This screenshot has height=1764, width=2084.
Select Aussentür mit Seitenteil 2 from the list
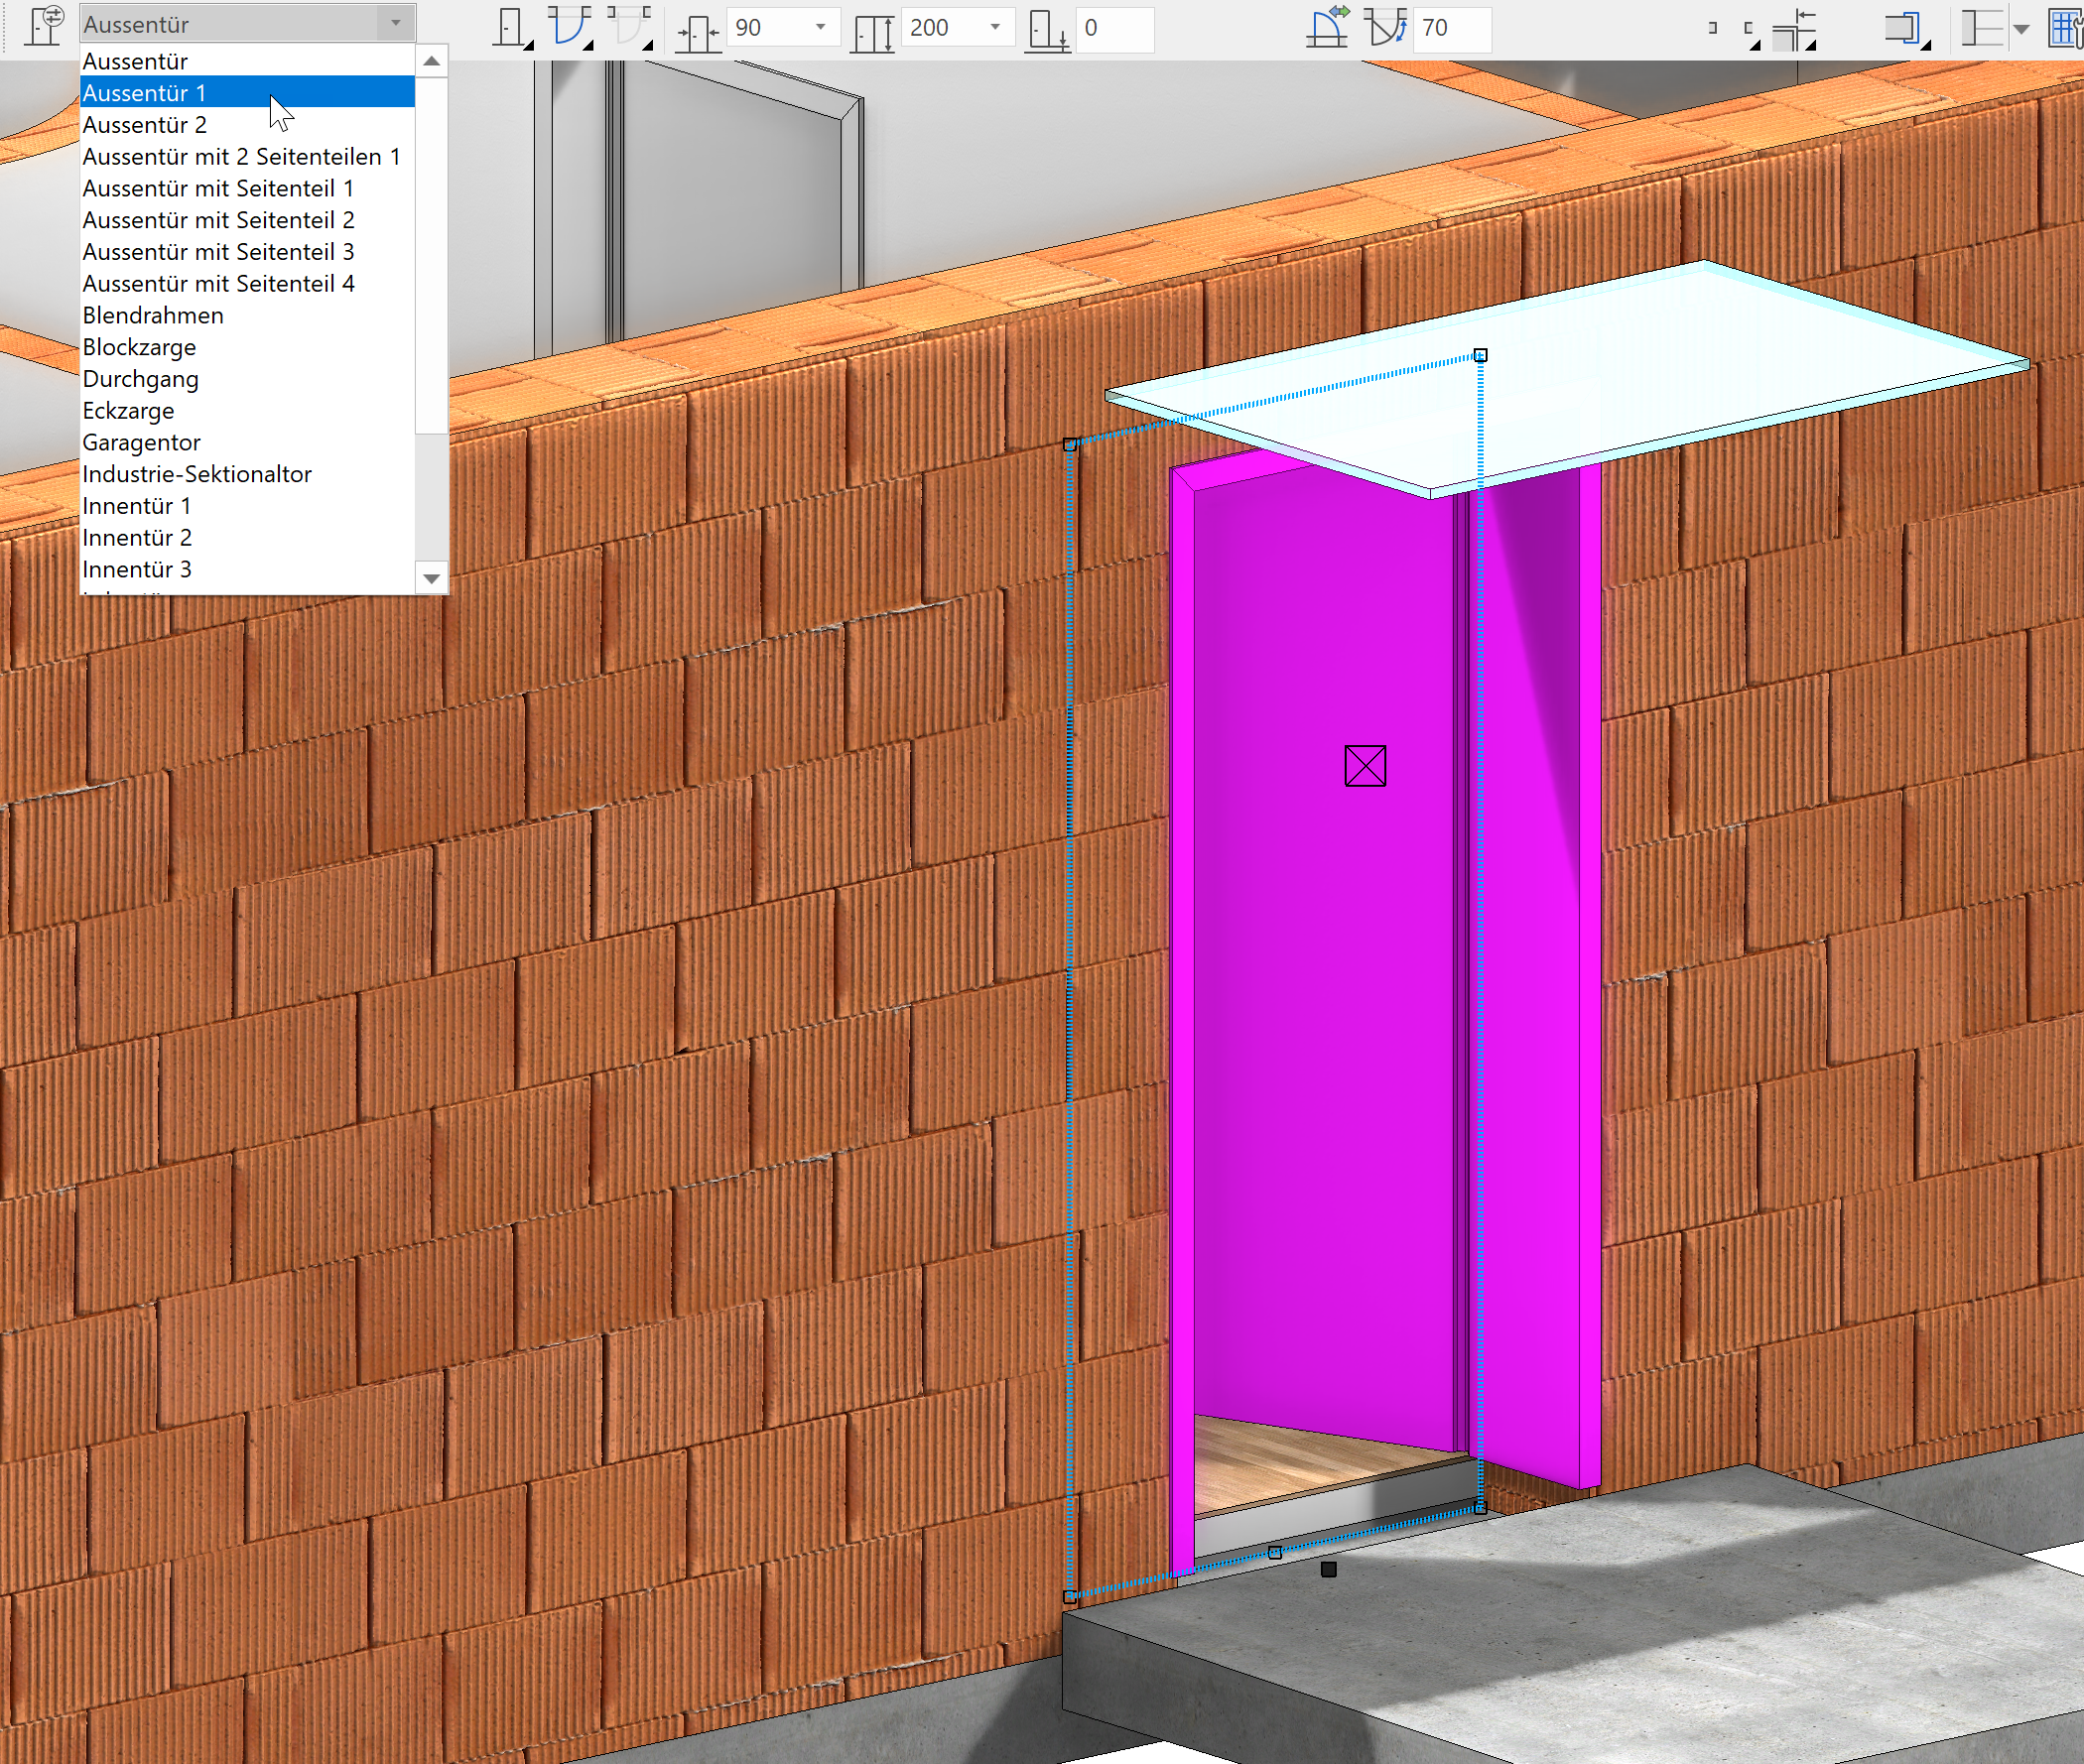[218, 220]
